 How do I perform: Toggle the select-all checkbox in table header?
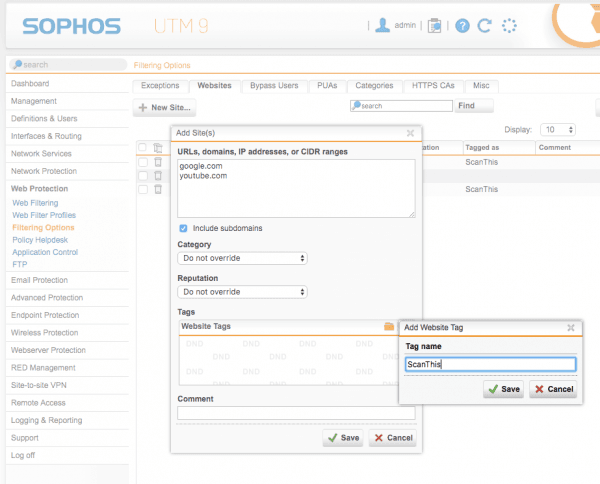click(x=142, y=147)
